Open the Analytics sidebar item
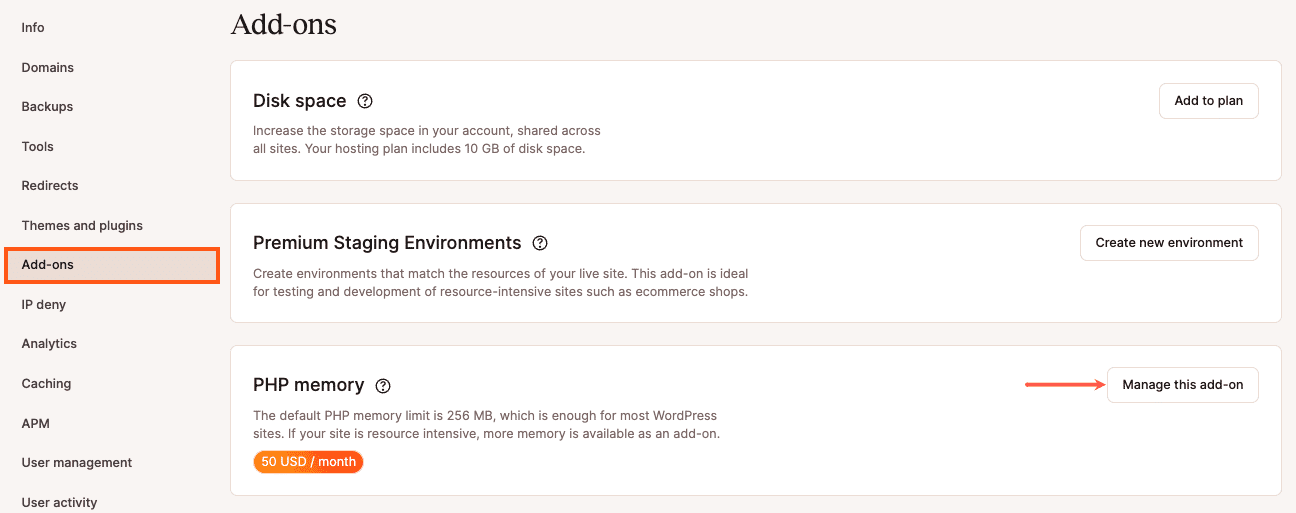 (49, 344)
